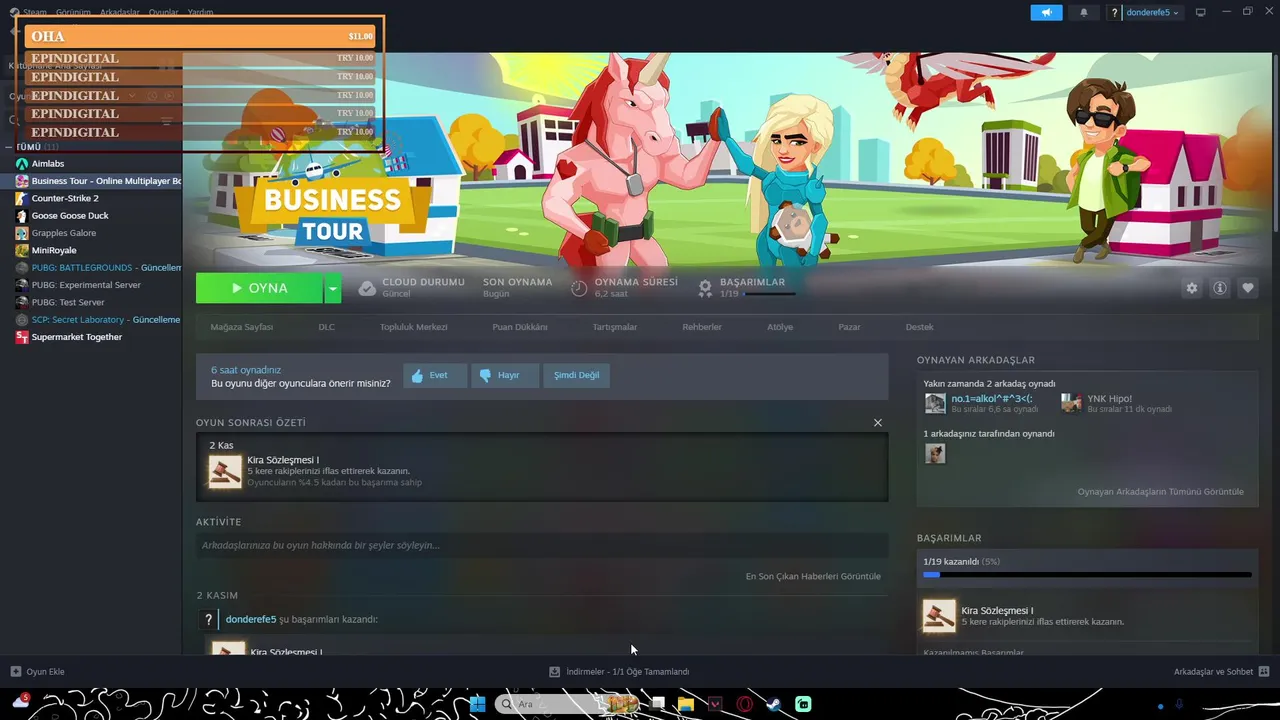Viewport: 1280px width, 720px height.
Task: Open File Explorer from taskbar
Action: coord(686,704)
